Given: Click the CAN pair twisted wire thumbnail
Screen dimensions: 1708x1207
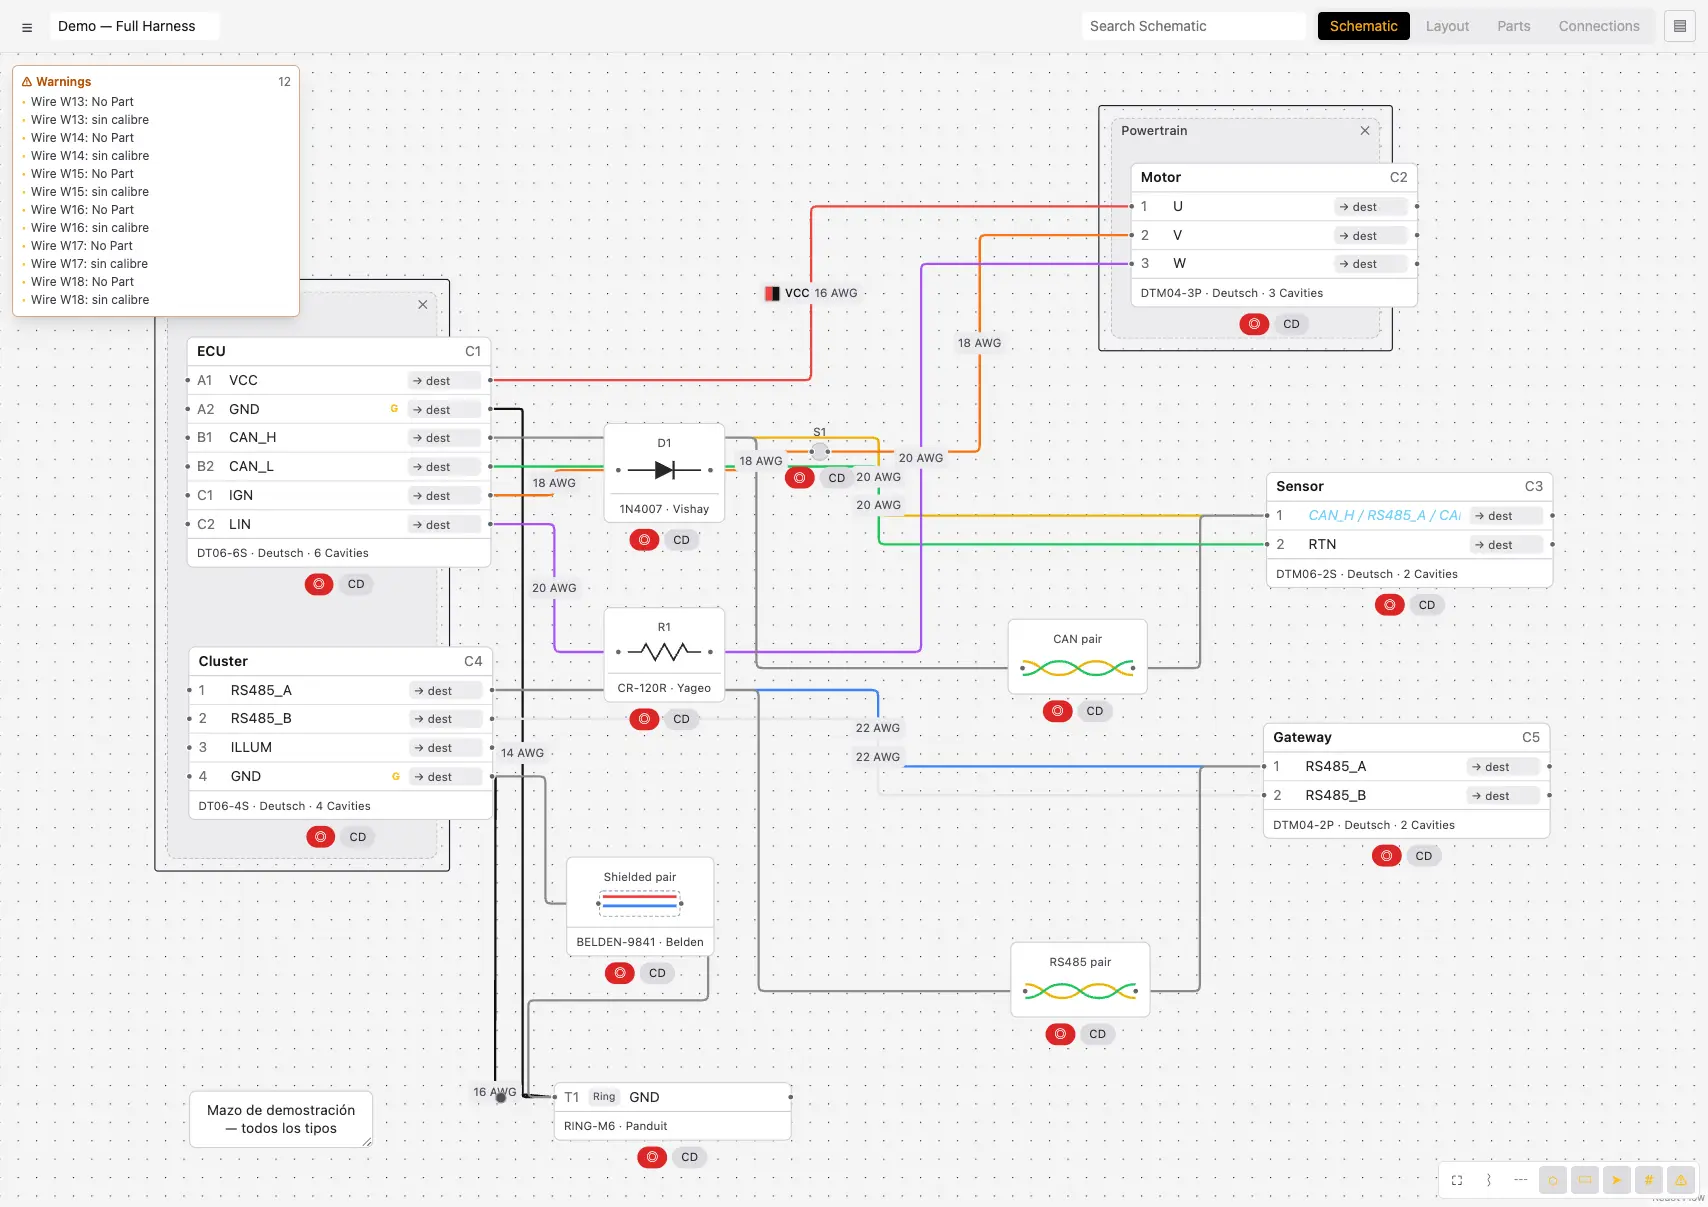Looking at the screenshot, I should 1077,667.
